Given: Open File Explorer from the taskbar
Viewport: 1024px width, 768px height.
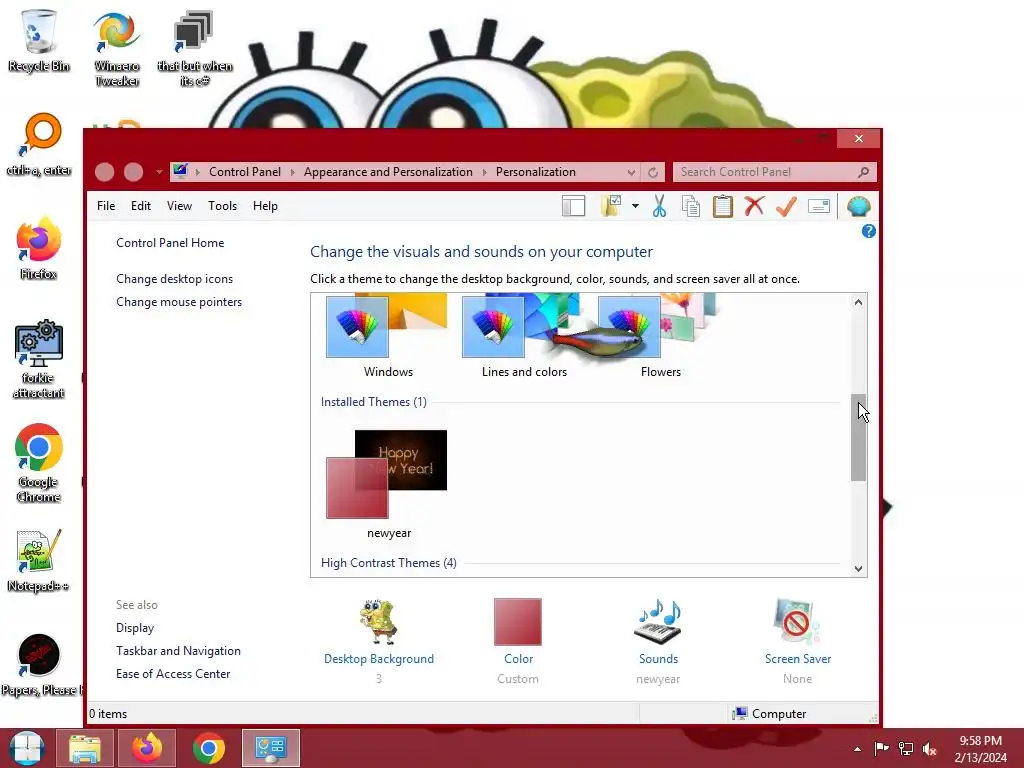Looking at the screenshot, I should coord(85,748).
